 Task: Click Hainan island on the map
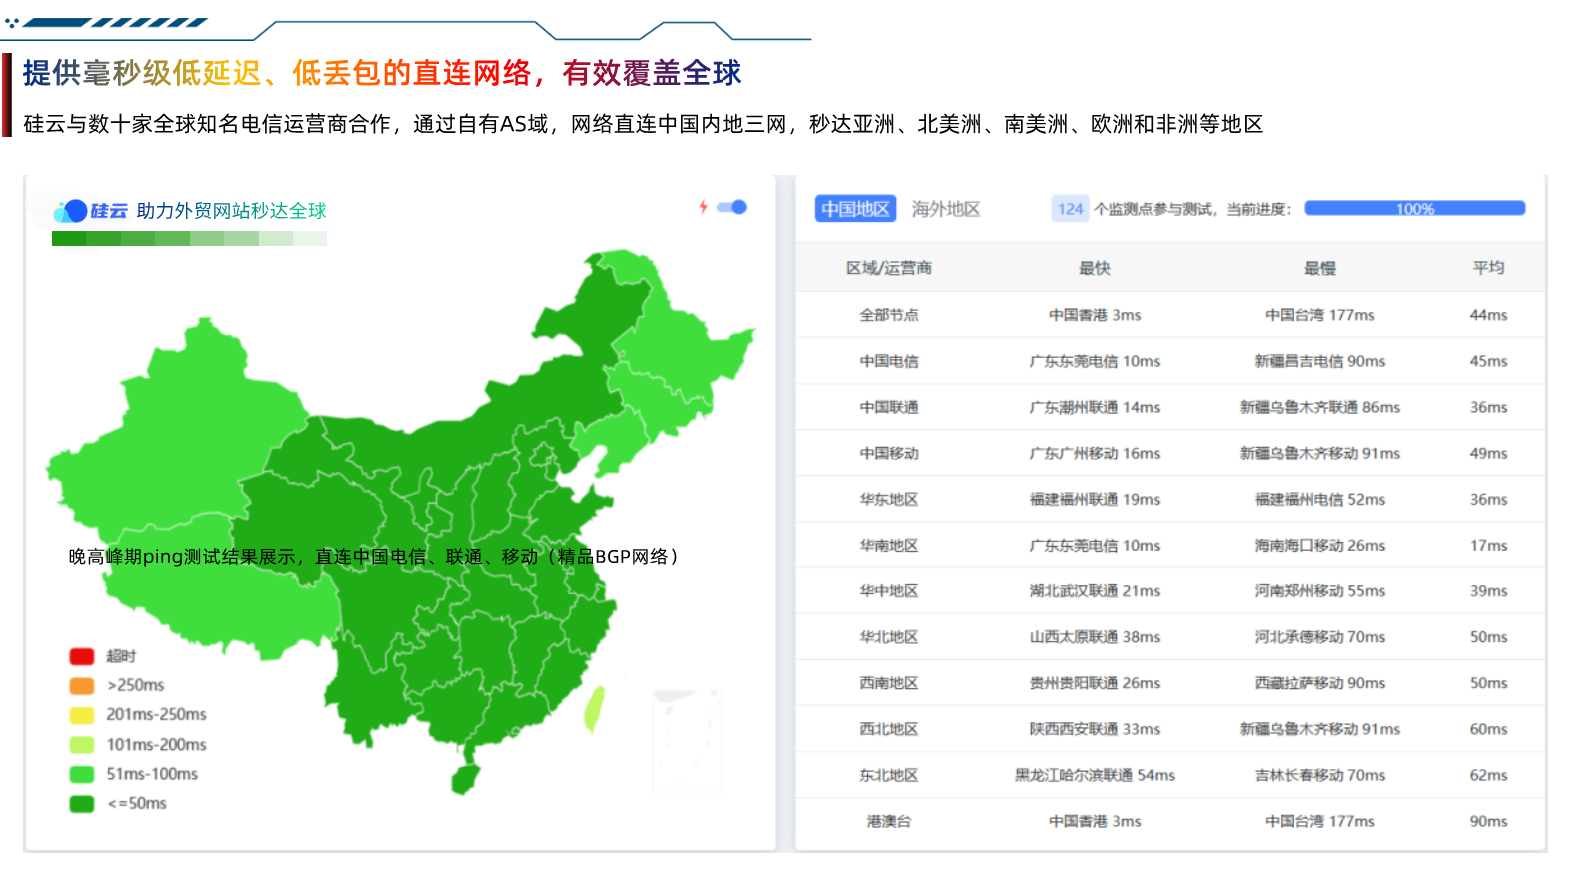(465, 780)
